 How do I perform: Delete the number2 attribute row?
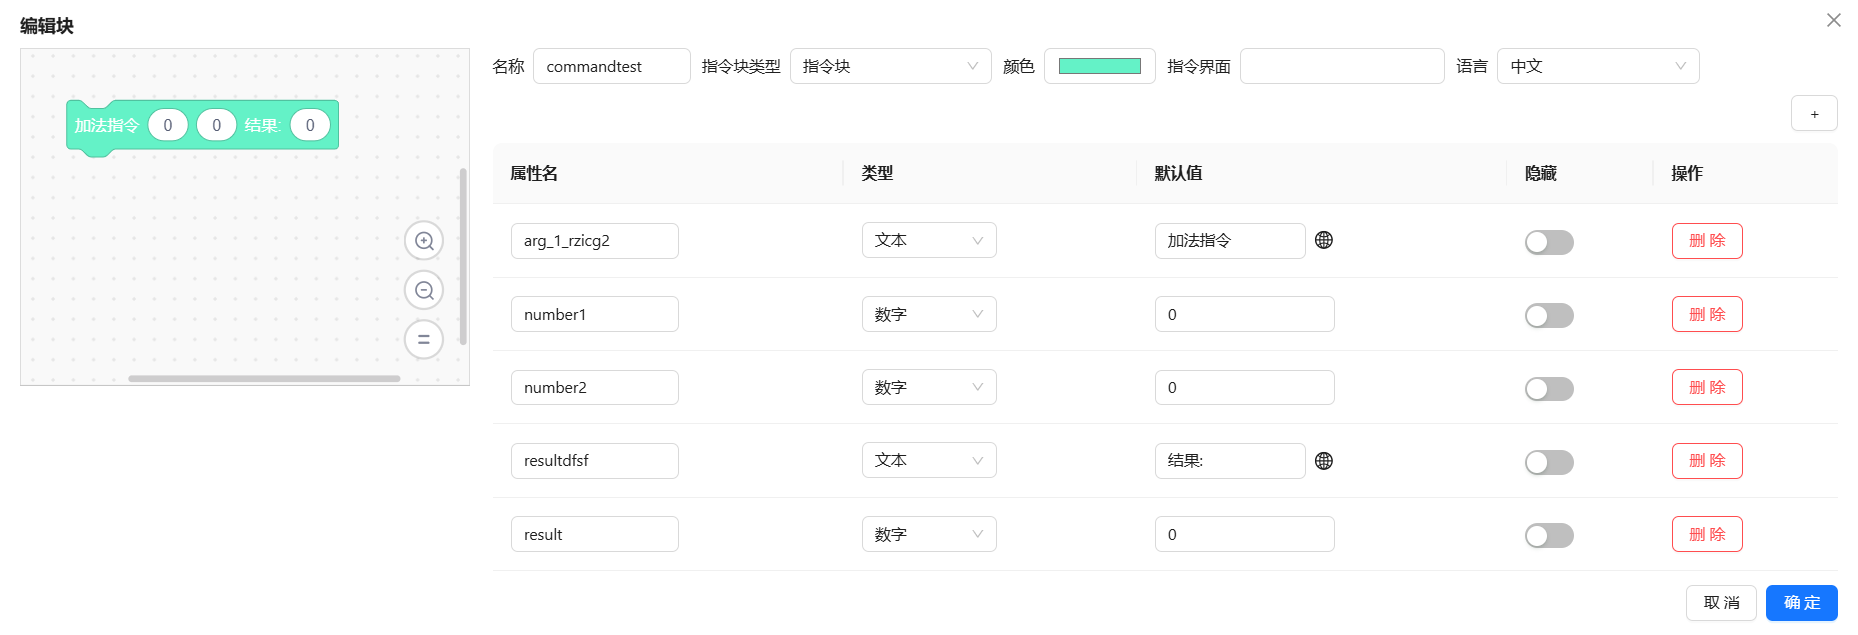(1707, 387)
